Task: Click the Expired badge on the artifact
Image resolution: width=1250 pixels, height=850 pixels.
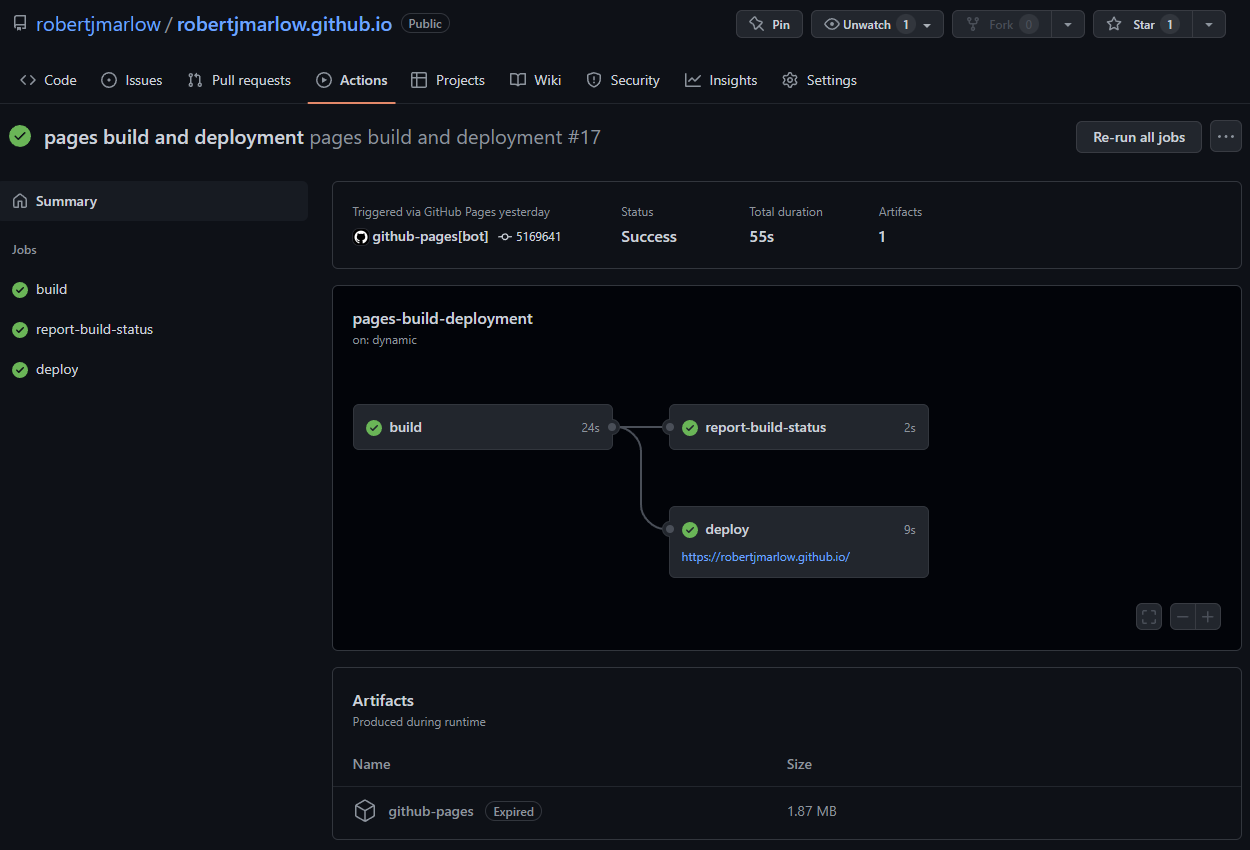Action: pyautogui.click(x=513, y=811)
